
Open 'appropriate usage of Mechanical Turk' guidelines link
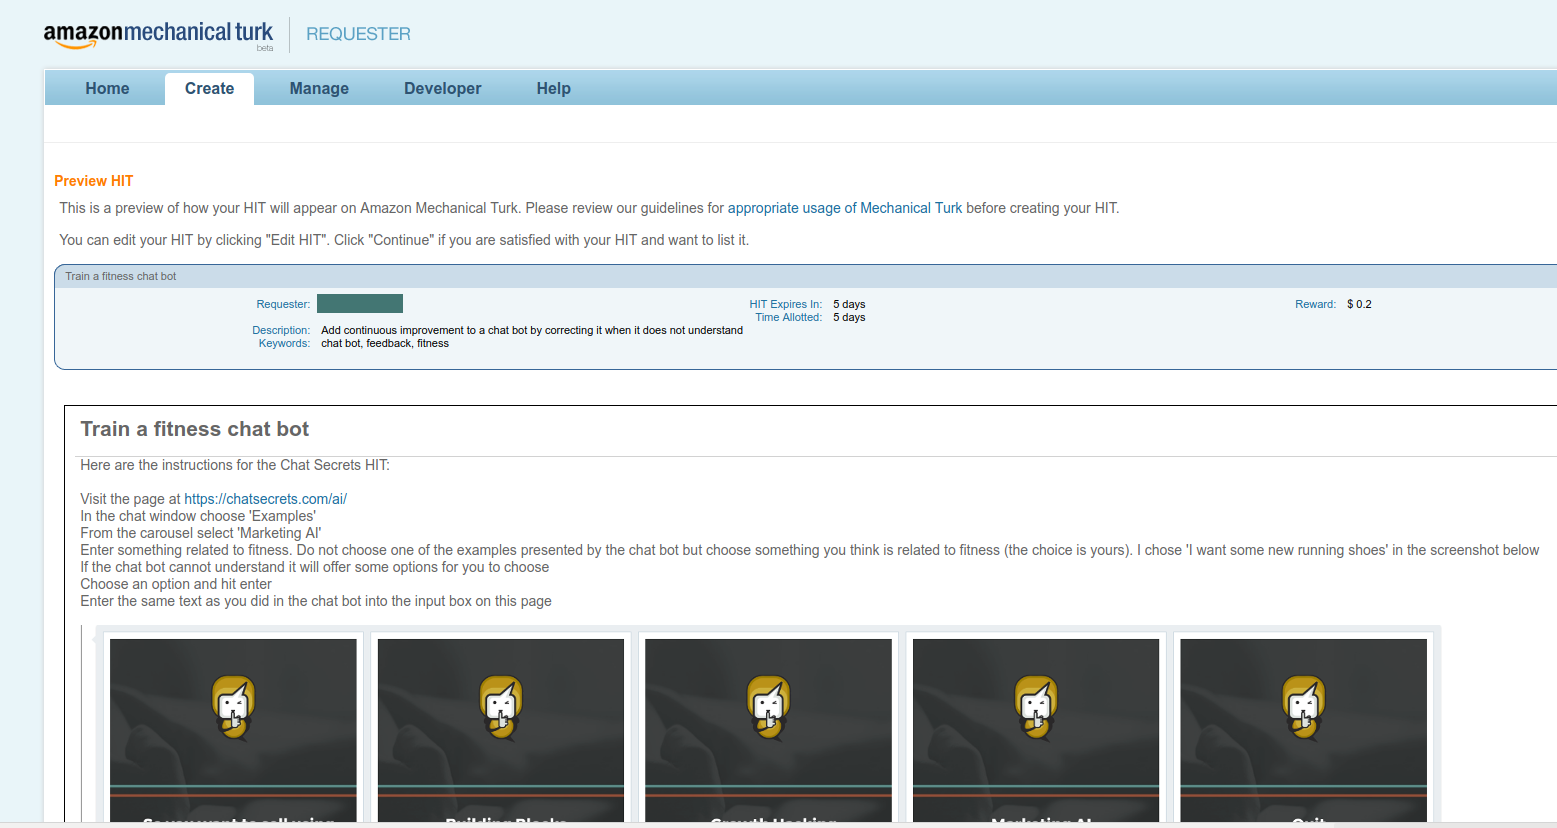845,208
